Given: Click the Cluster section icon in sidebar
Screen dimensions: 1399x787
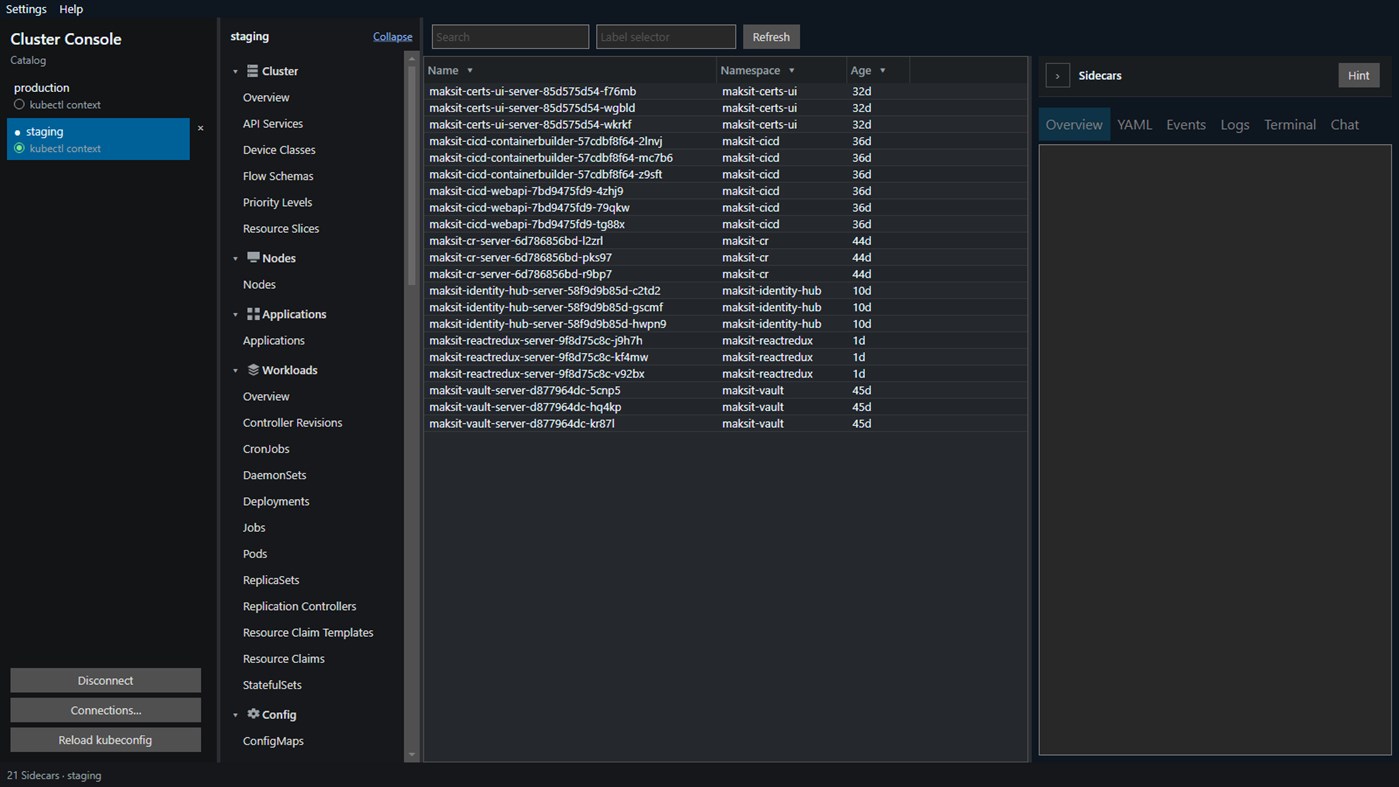Looking at the screenshot, I should (253, 71).
